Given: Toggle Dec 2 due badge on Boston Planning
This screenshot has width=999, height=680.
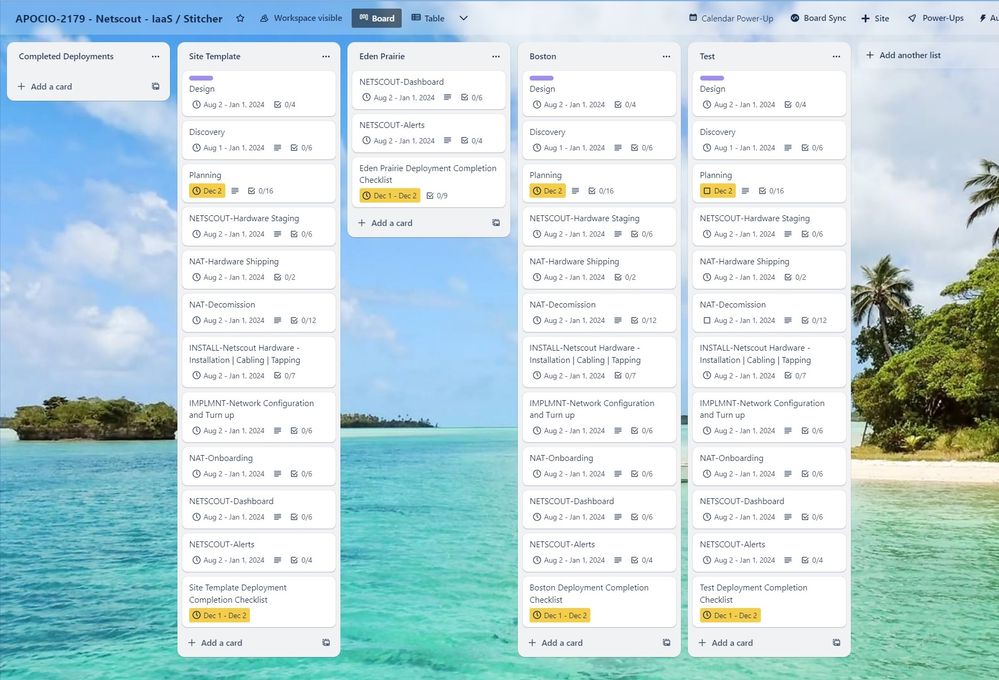Looking at the screenshot, I should 547,191.
